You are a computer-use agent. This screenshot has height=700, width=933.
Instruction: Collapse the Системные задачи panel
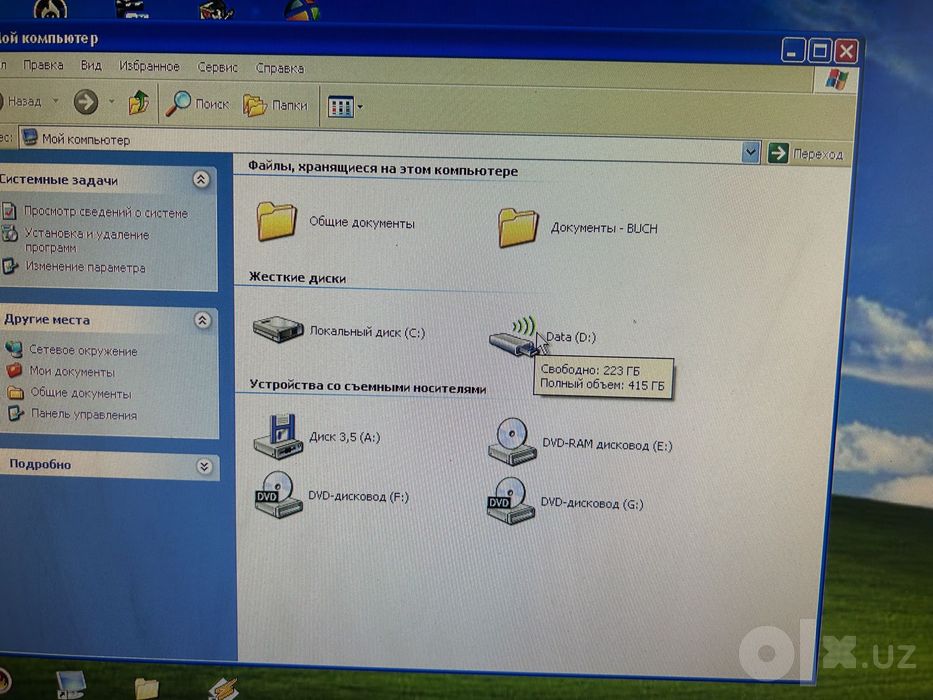pos(201,179)
